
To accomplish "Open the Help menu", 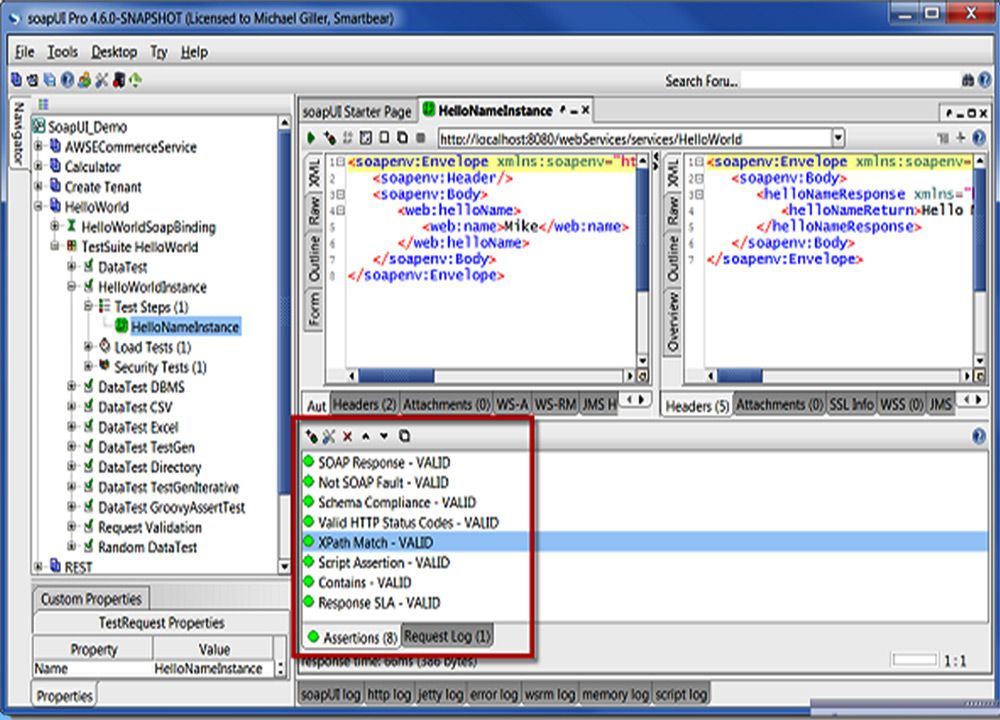I will point(194,52).
